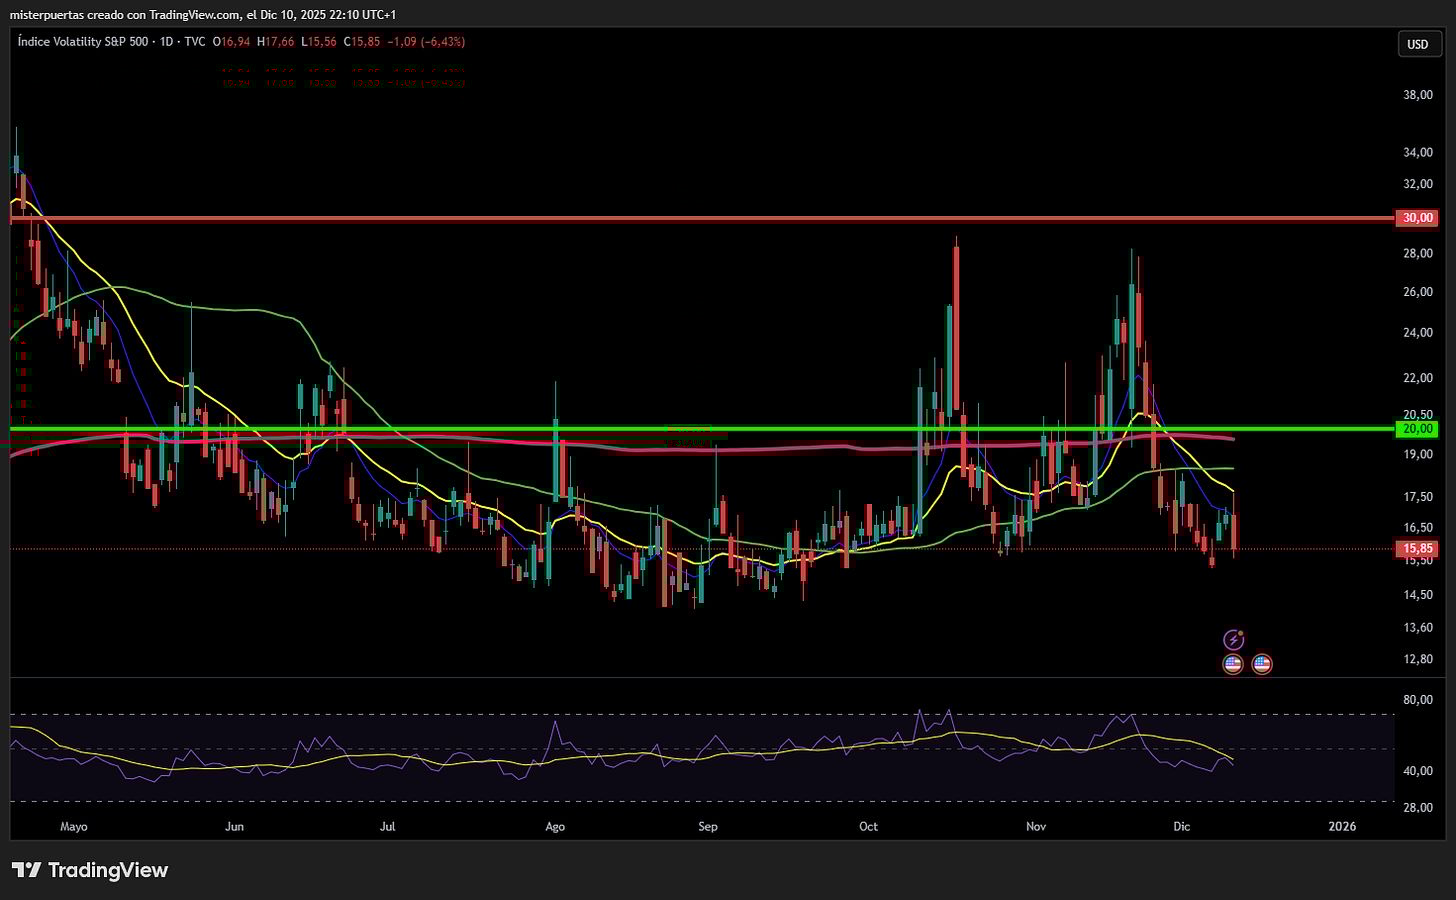Click the Jun label on time axis
Screen dimensions: 1456x900
point(234,827)
